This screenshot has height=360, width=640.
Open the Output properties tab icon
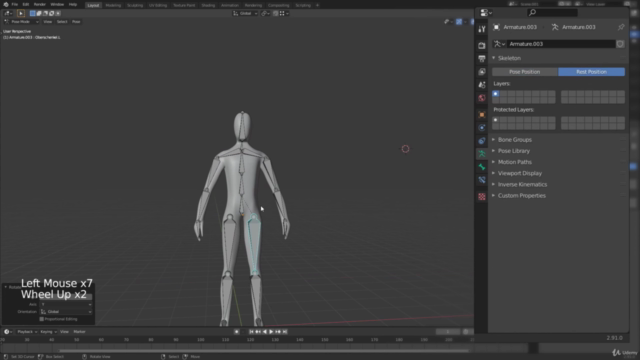[482, 58]
